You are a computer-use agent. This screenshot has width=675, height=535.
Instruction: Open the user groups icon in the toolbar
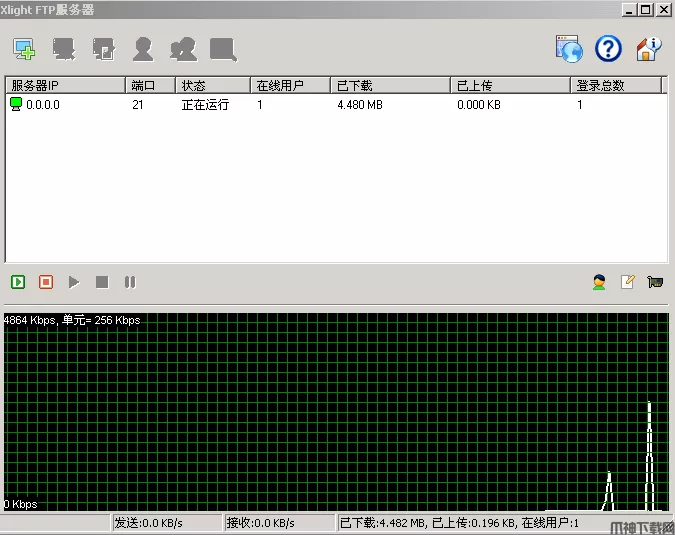click(183, 48)
